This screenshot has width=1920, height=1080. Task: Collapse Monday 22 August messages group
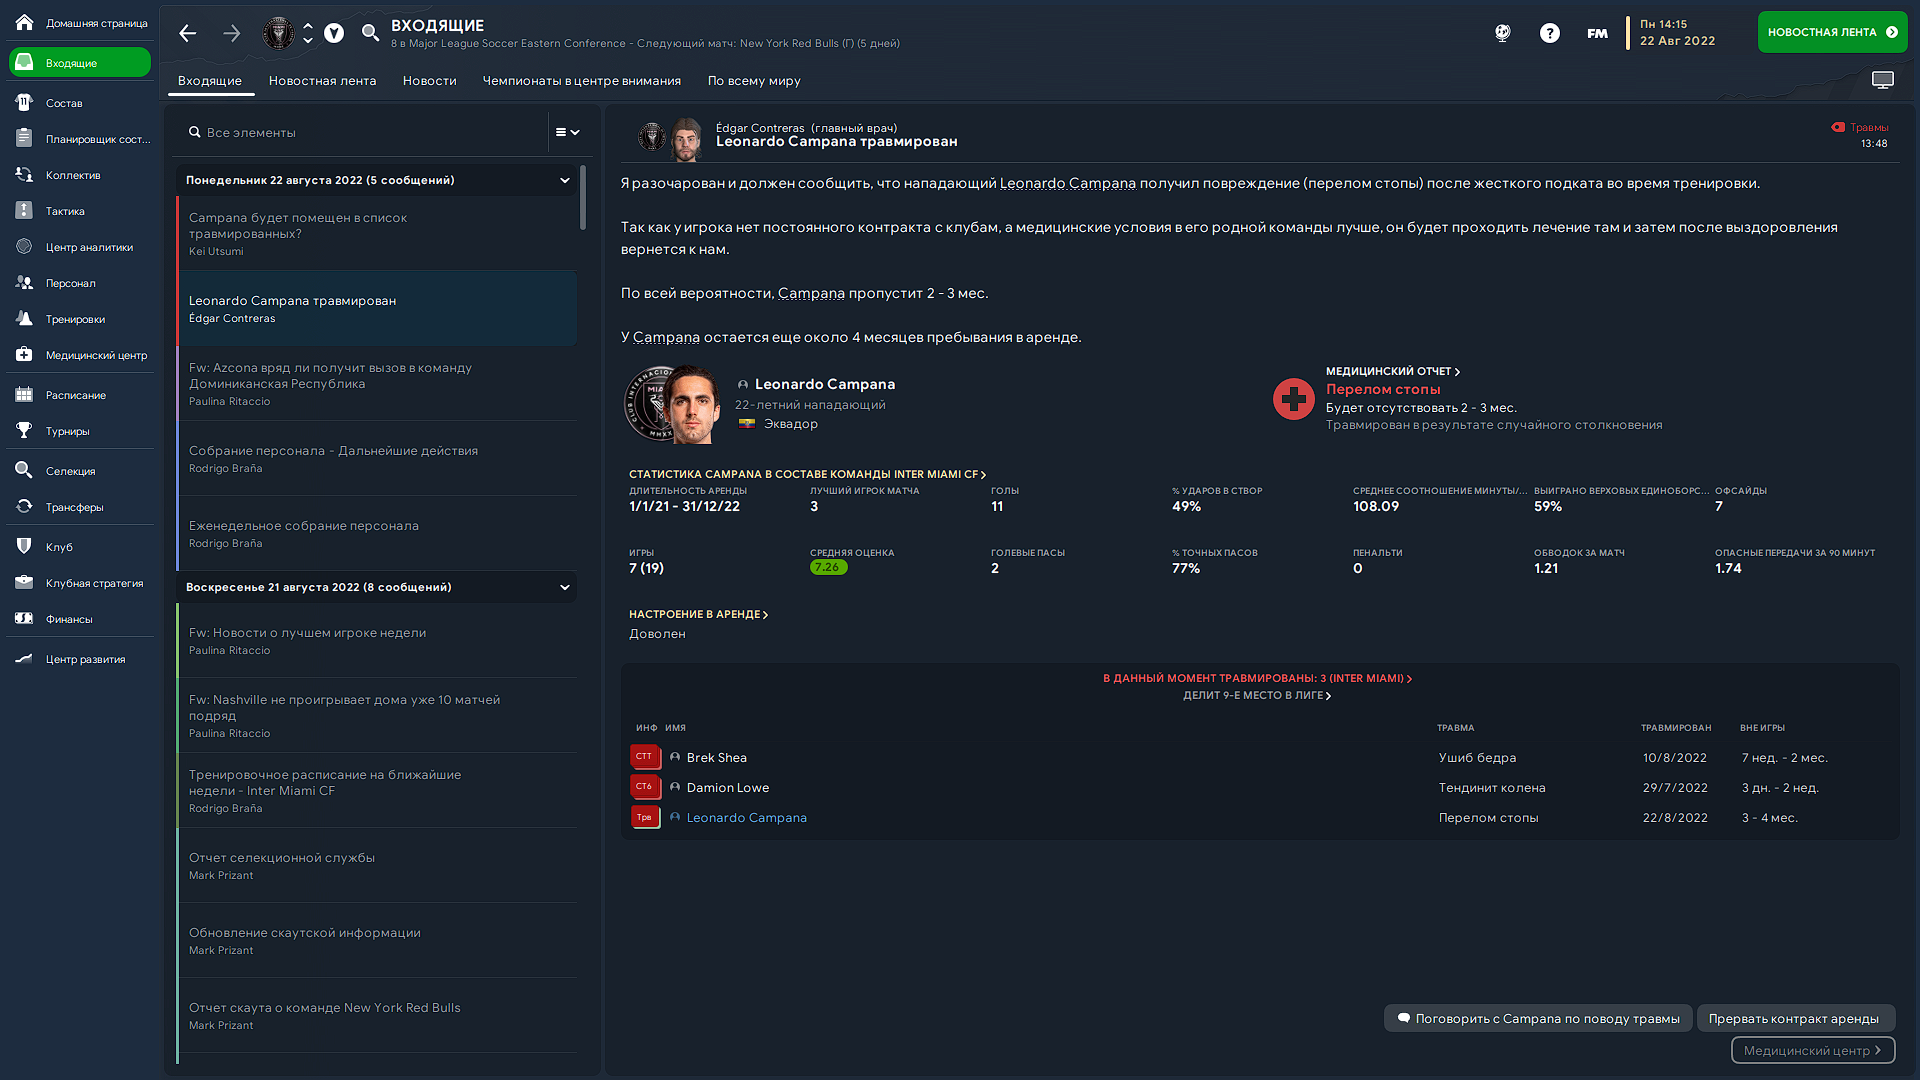coord(565,180)
